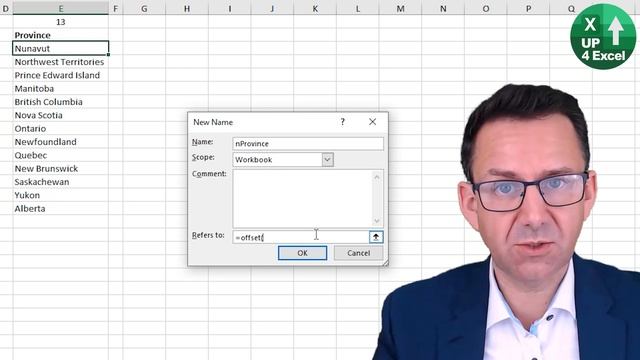The width and height of the screenshot is (640, 360).
Task: Select the cell containing 13
Action: (x=60, y=22)
